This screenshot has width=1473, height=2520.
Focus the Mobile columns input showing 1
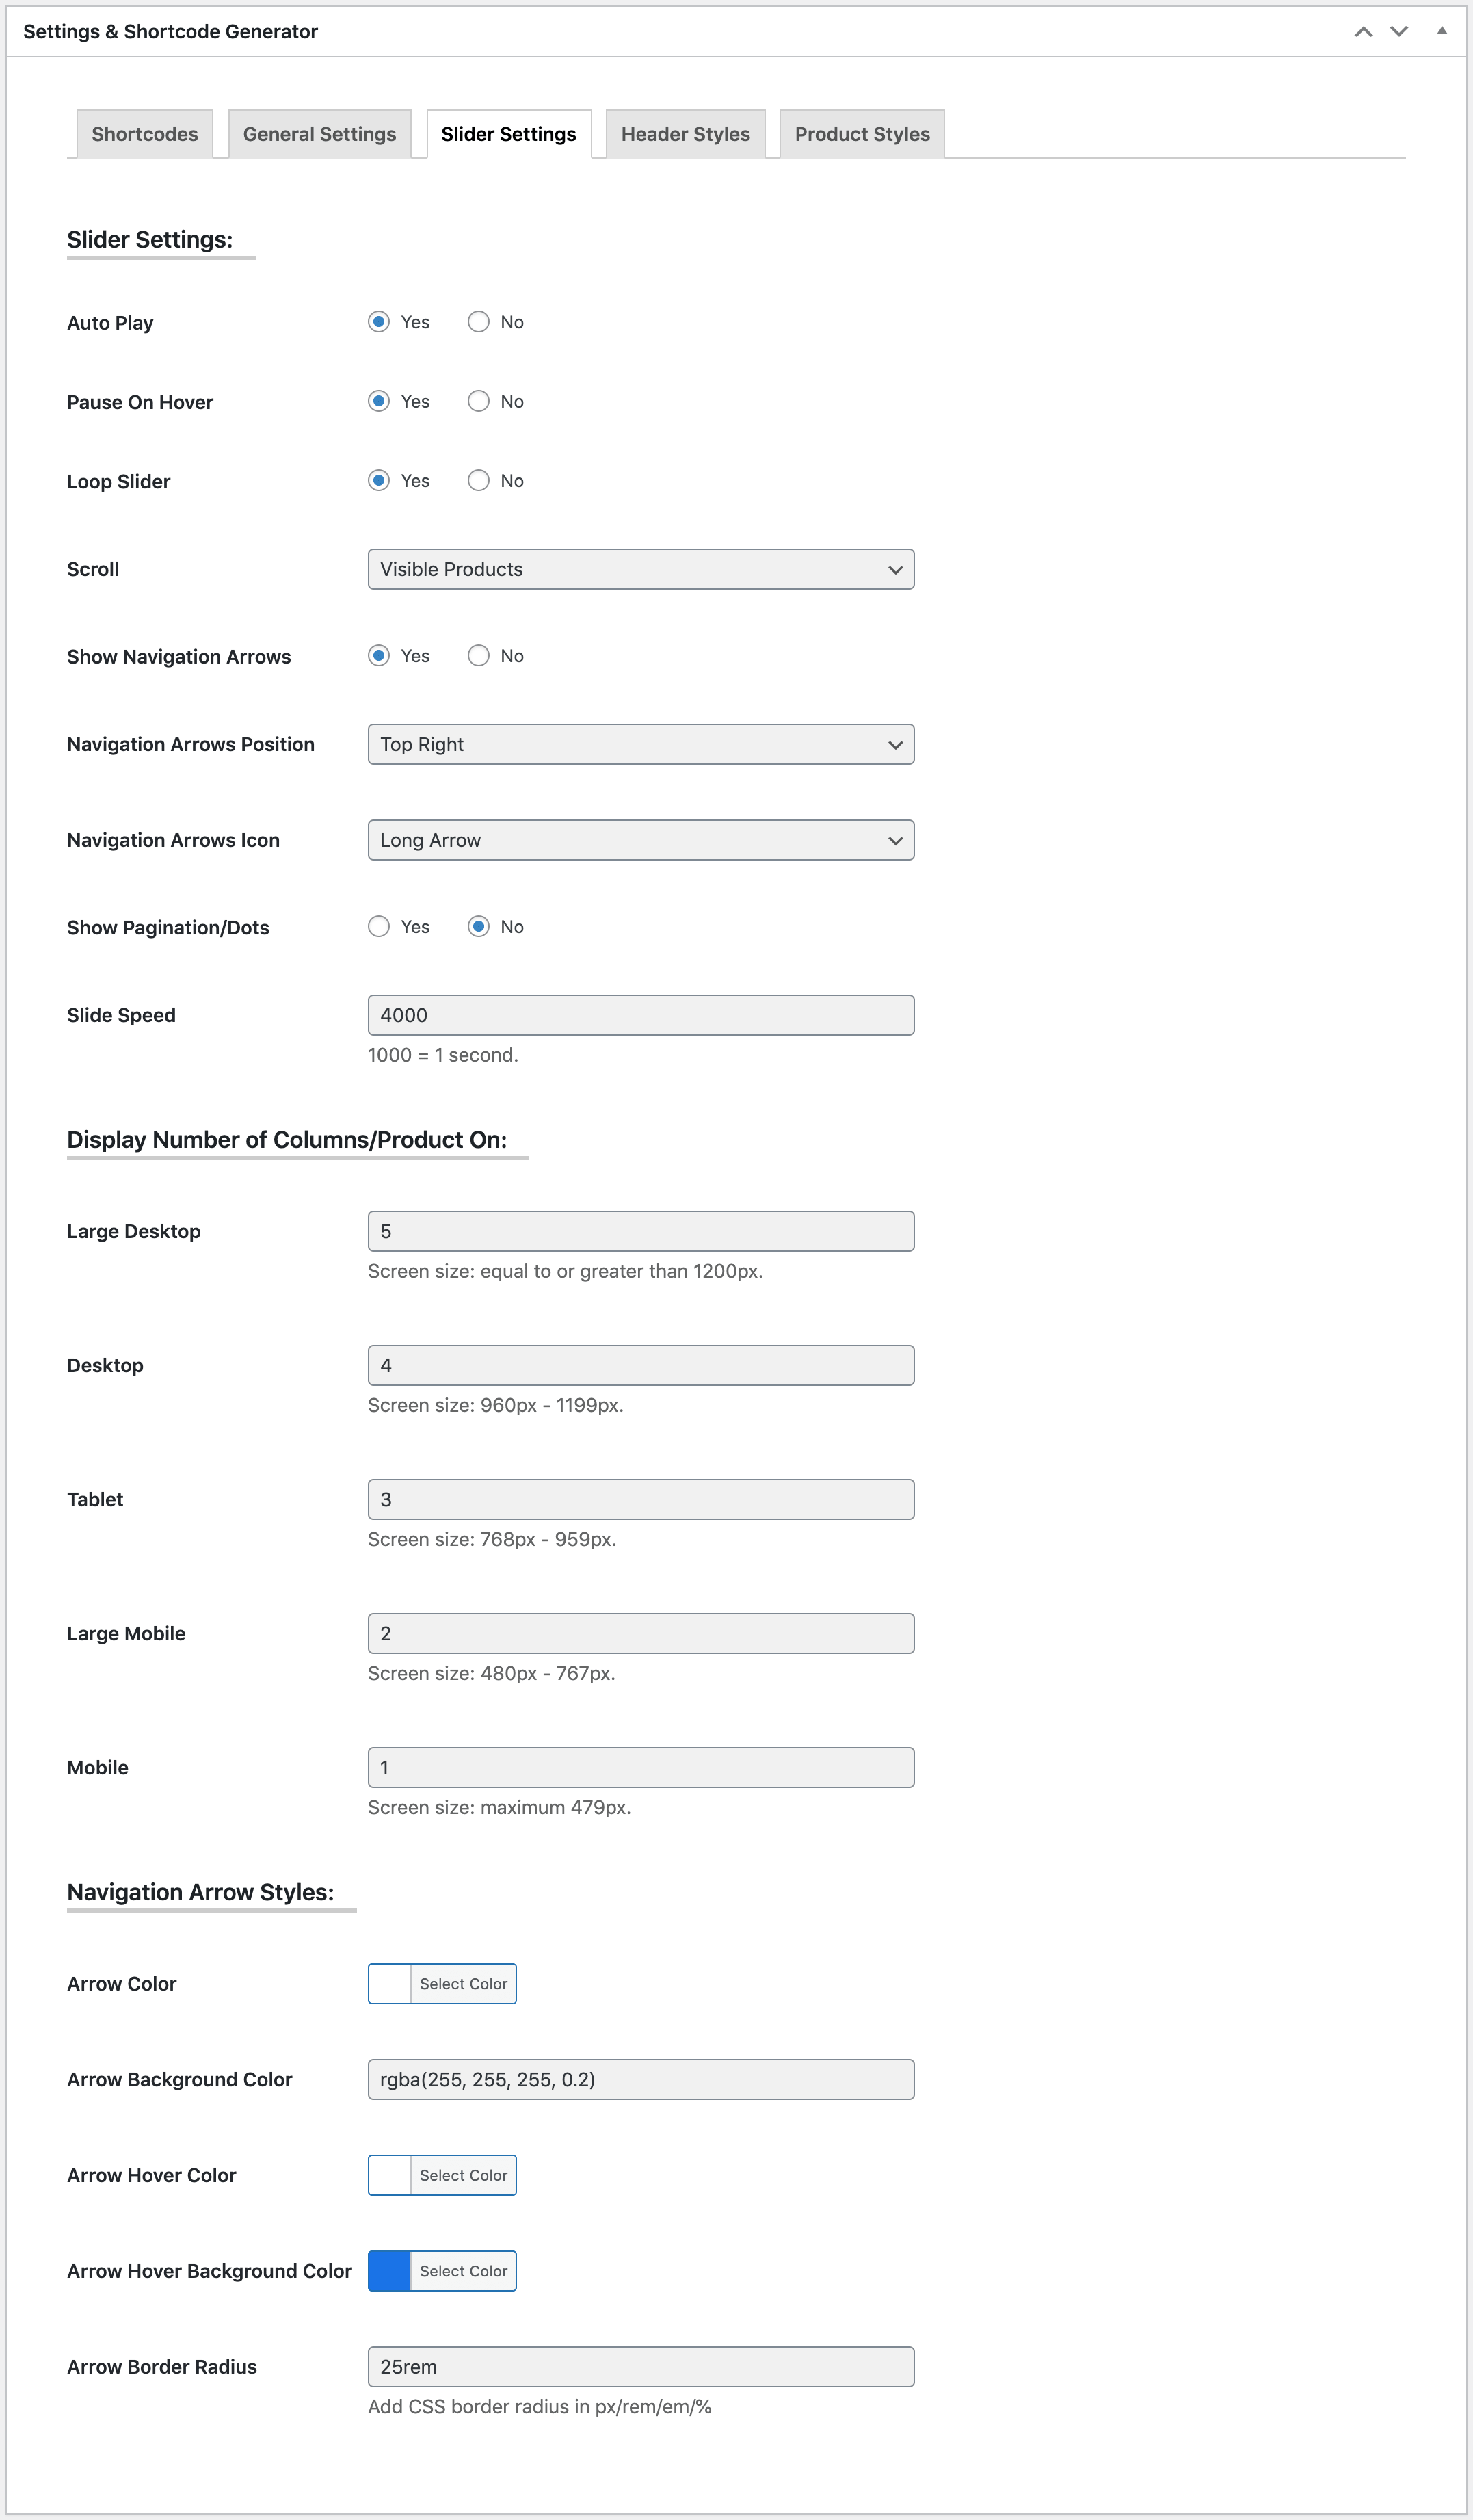[641, 1767]
